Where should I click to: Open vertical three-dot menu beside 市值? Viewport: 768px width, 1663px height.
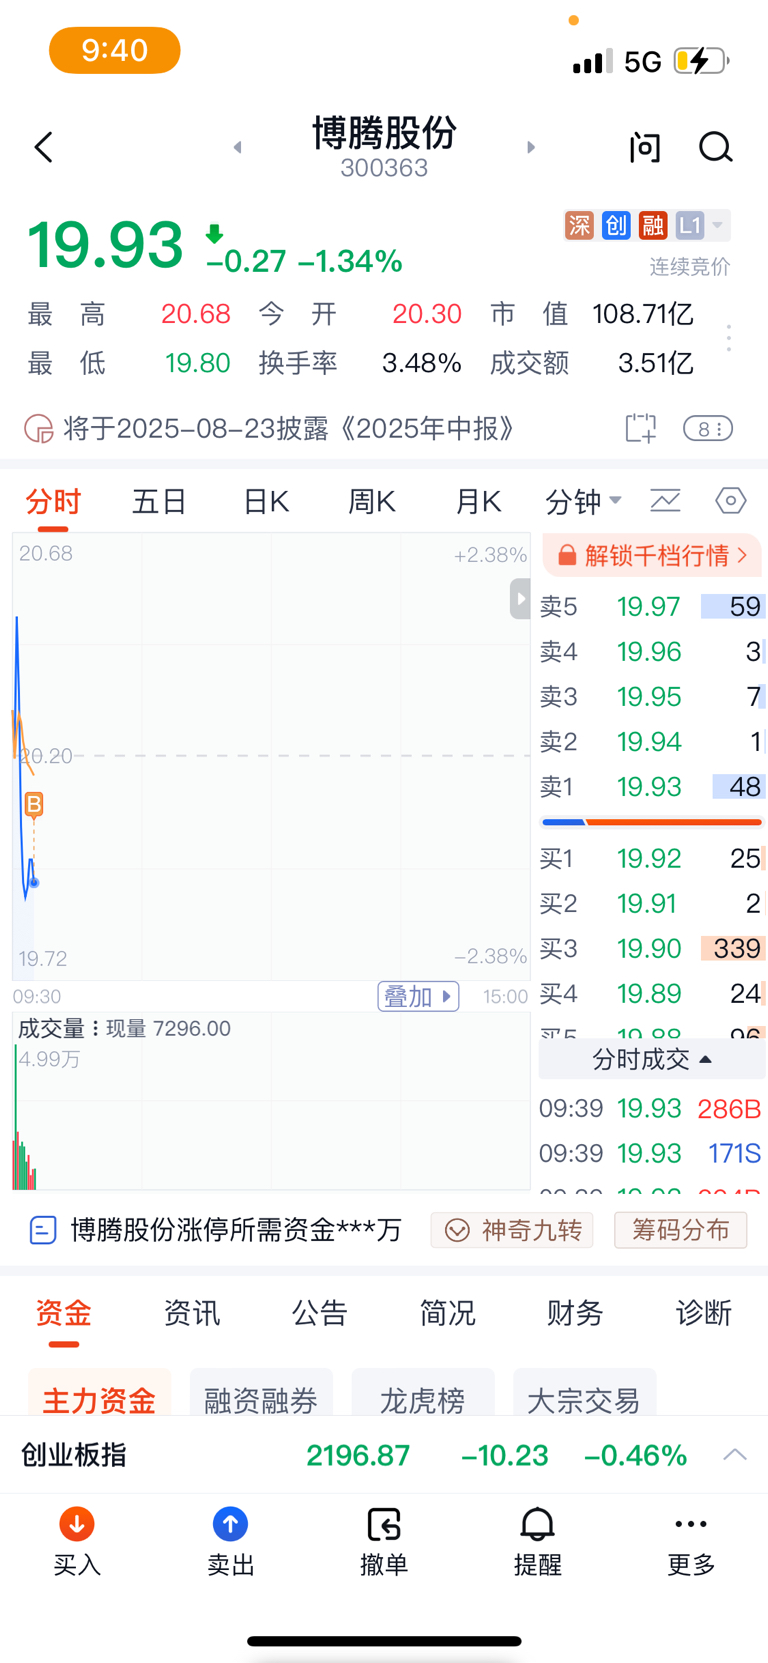coord(729,338)
